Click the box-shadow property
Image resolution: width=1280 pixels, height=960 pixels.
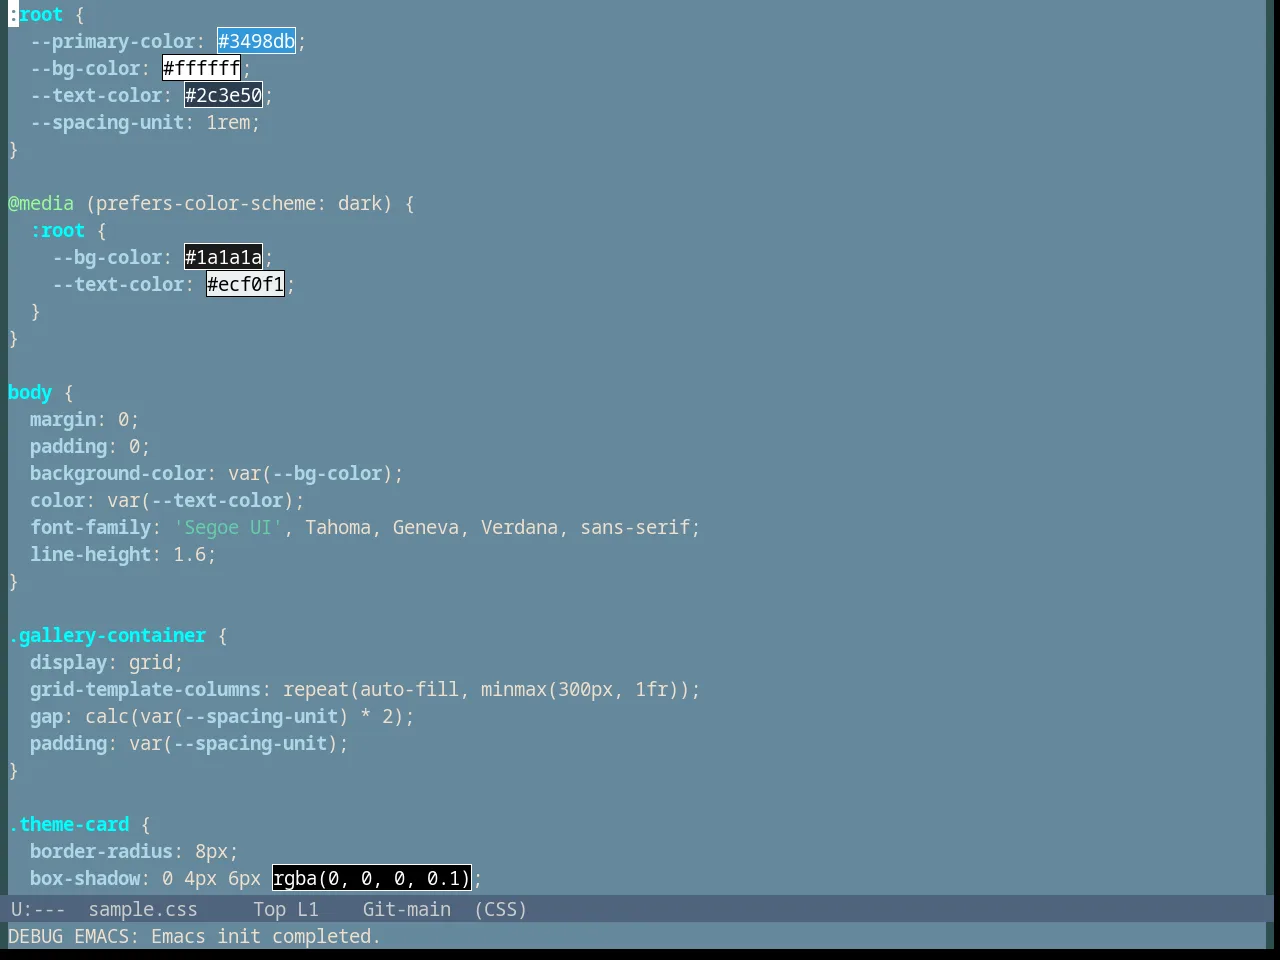85,878
